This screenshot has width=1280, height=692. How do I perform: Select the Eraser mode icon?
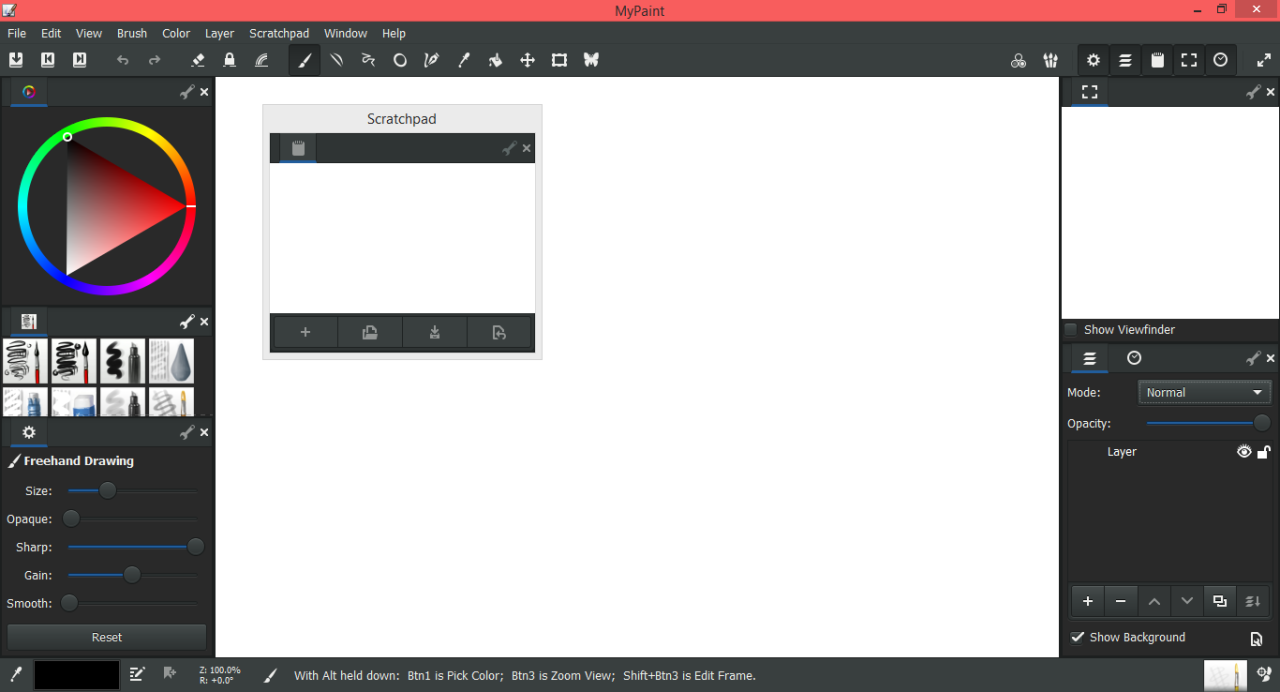click(x=198, y=60)
